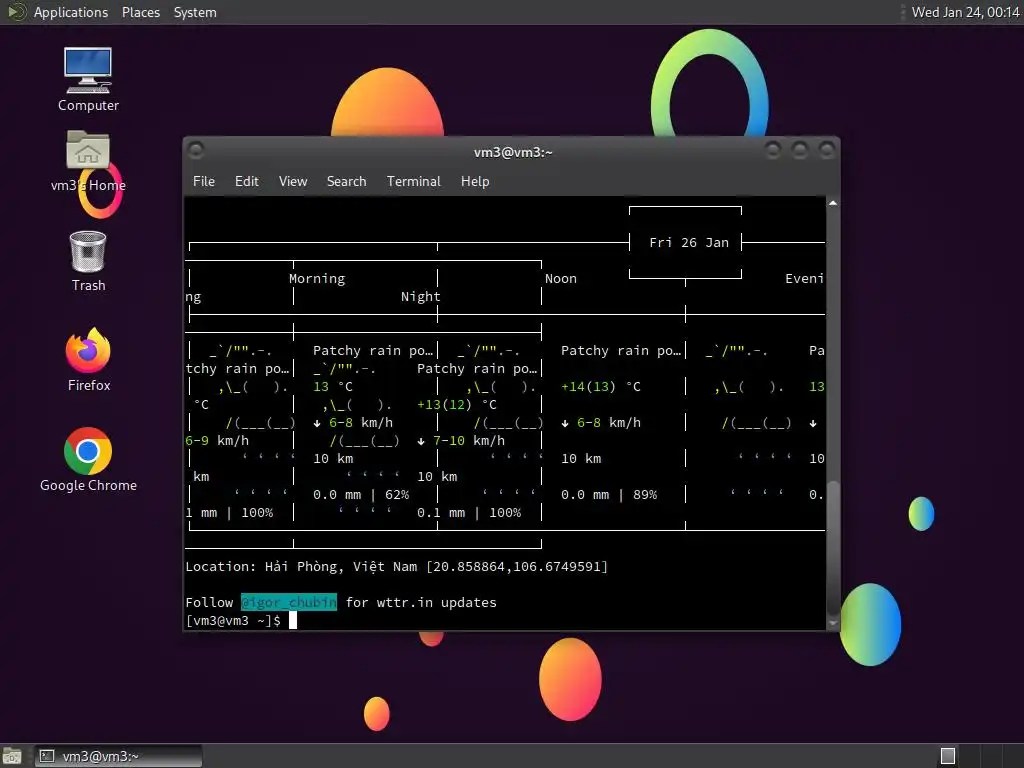Viewport: 1024px width, 768px height.
Task: Open the terminal File menu
Action: [204, 182]
